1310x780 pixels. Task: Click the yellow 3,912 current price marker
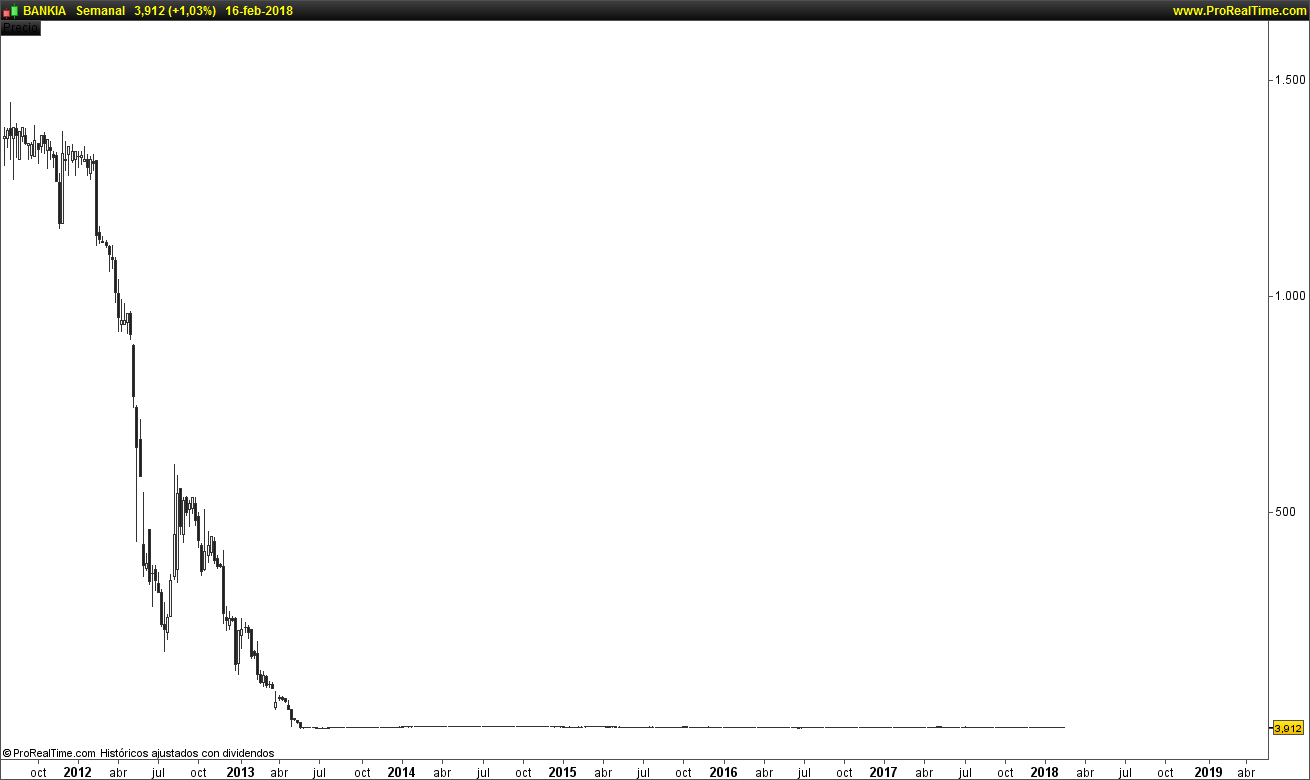(x=1288, y=728)
